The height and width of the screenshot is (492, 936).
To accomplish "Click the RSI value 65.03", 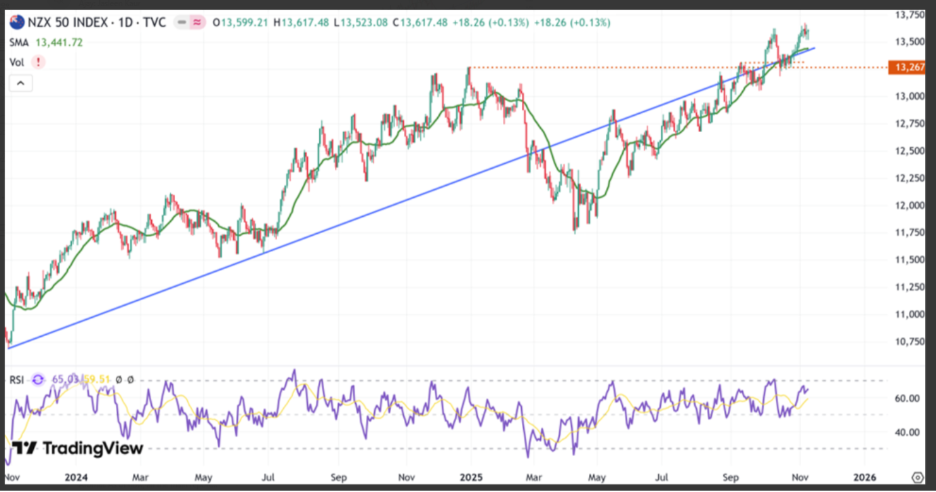I will tap(64, 380).
